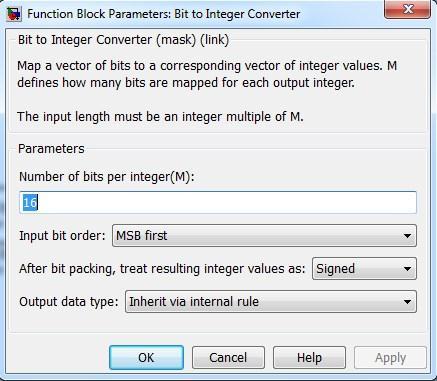
Task: Click the Bit to Integer Converter (mask) (link) heading
Action: (123, 40)
